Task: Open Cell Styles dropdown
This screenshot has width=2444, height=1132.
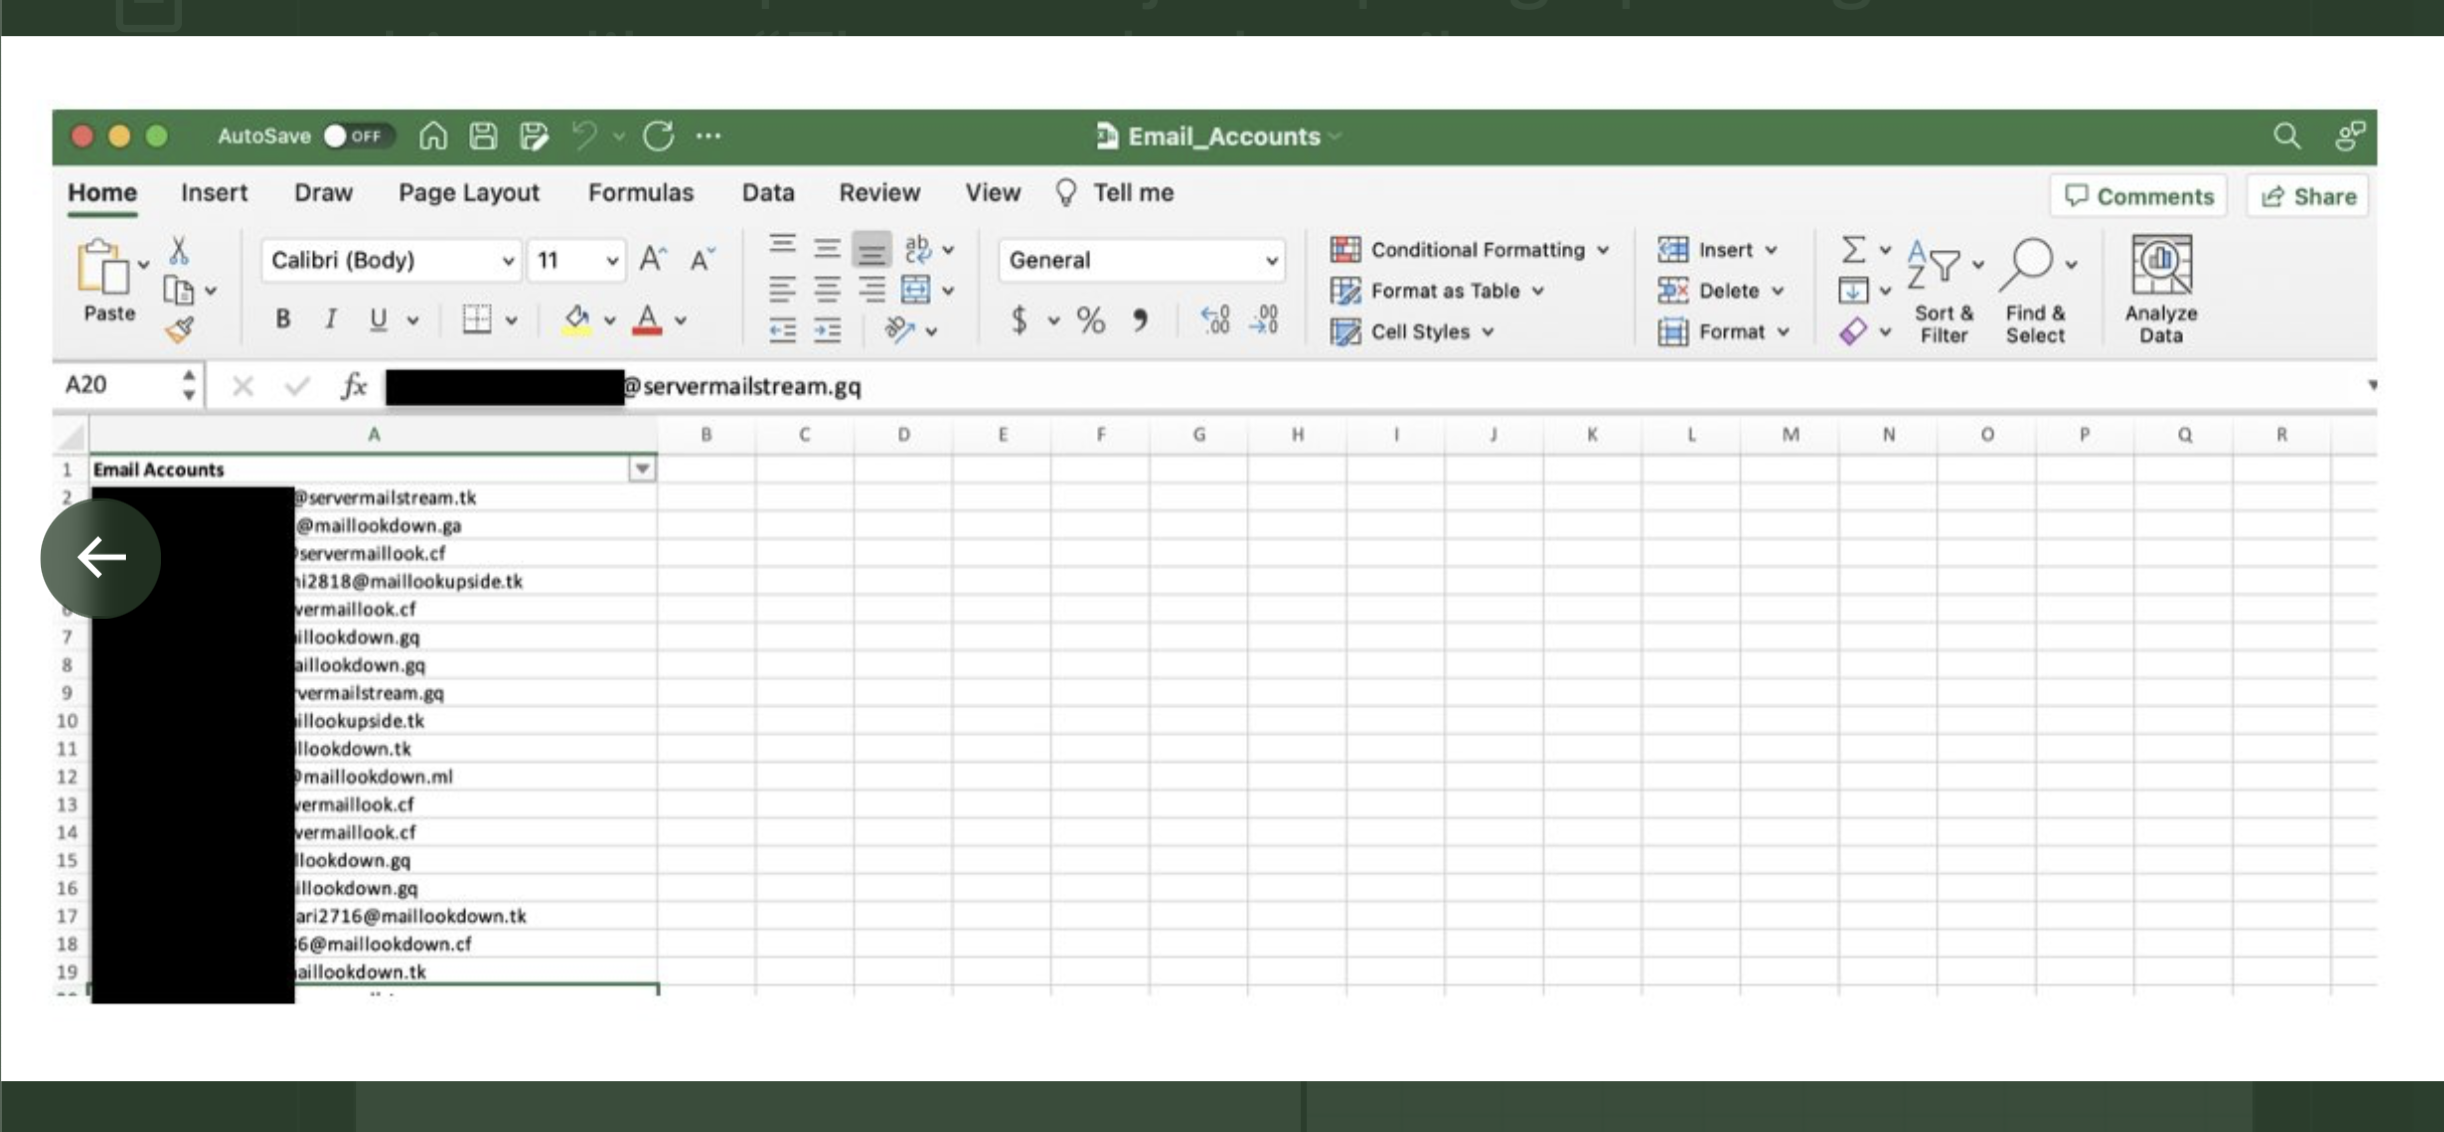Action: click(x=1412, y=332)
